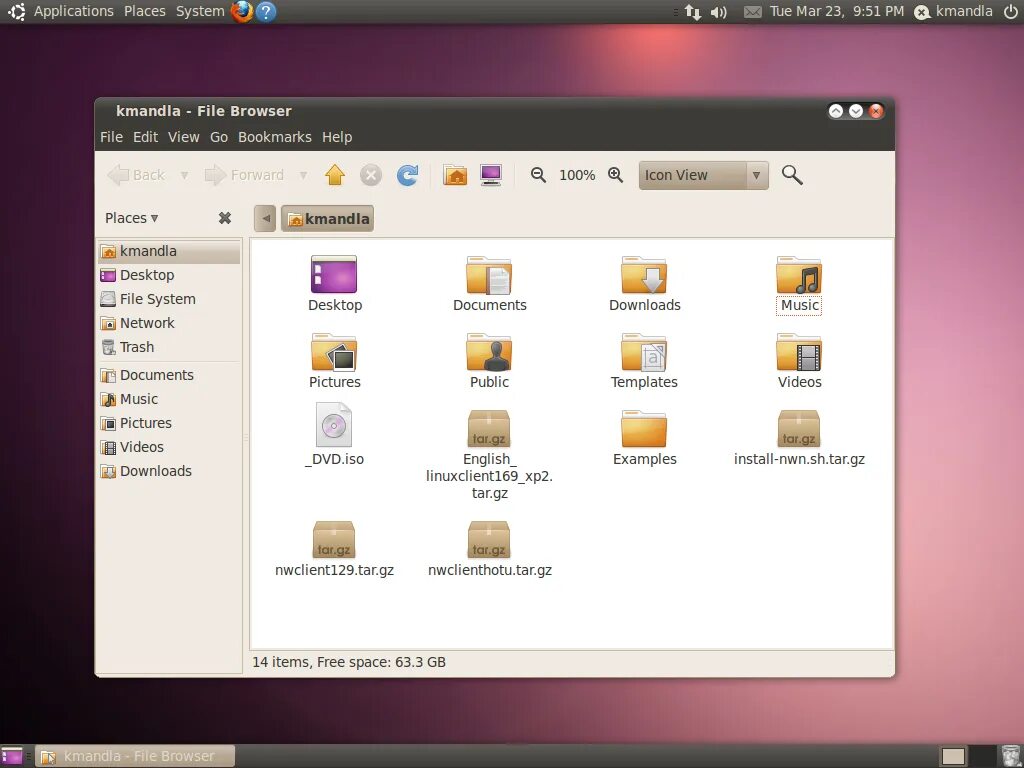Select the Pictures folder icon in main pane

click(334, 352)
